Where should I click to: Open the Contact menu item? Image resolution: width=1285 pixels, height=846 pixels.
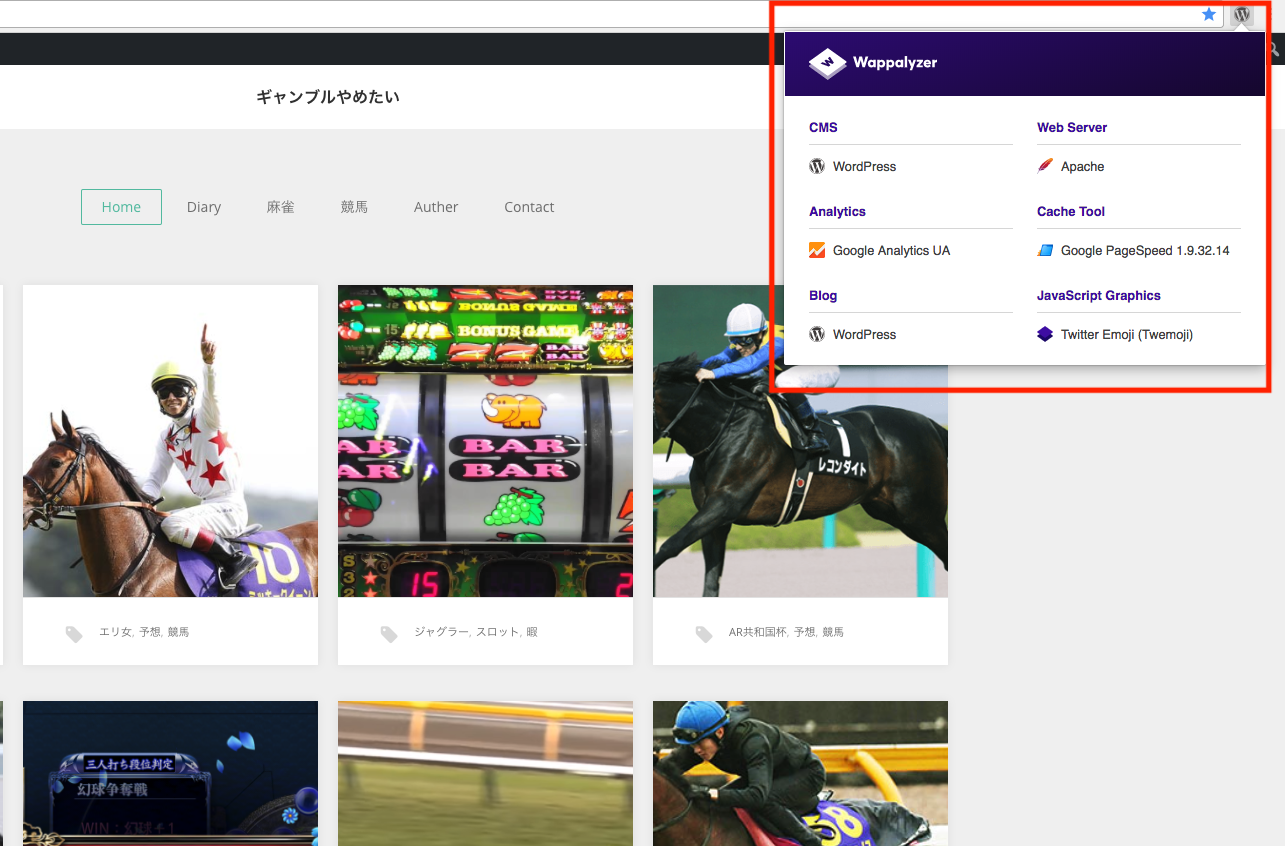(x=529, y=207)
